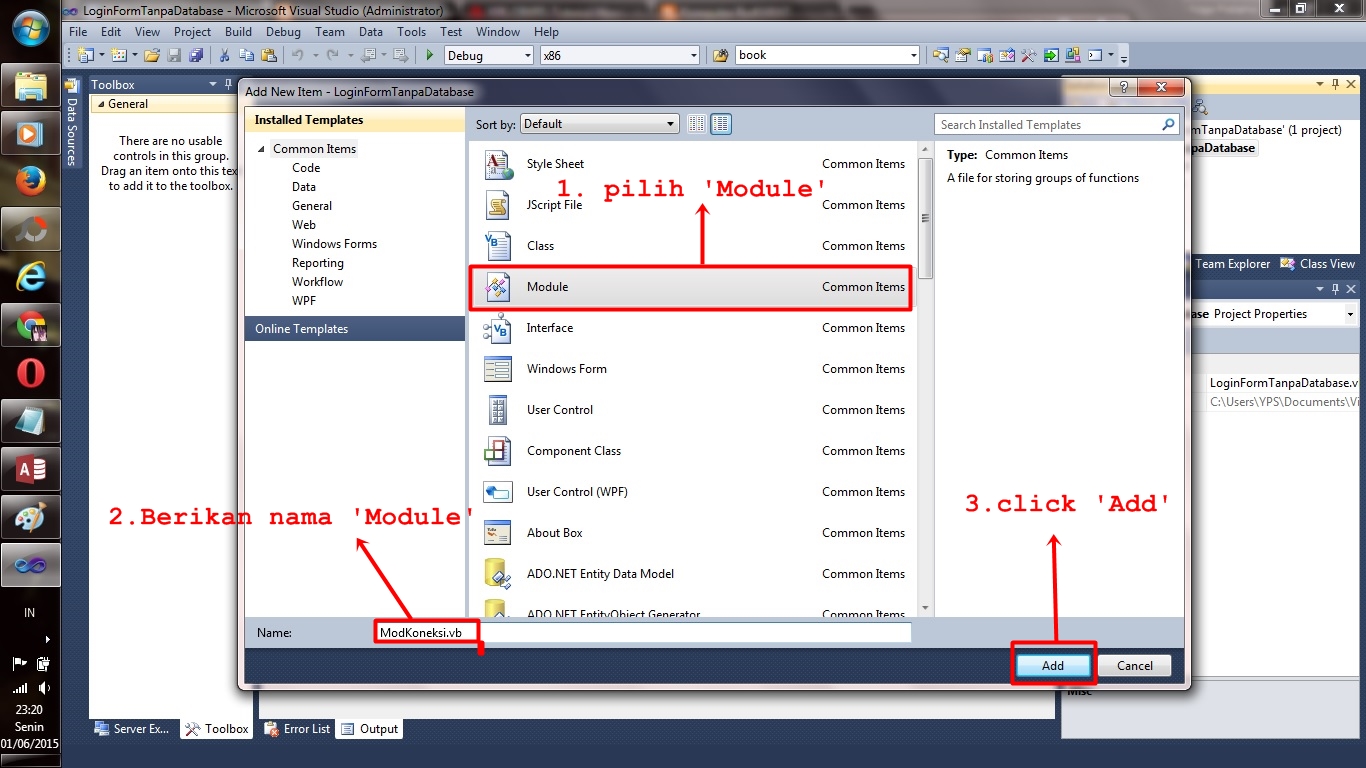Screen dimensions: 1366x768
Task: Select the Class template icon
Action: 497,245
